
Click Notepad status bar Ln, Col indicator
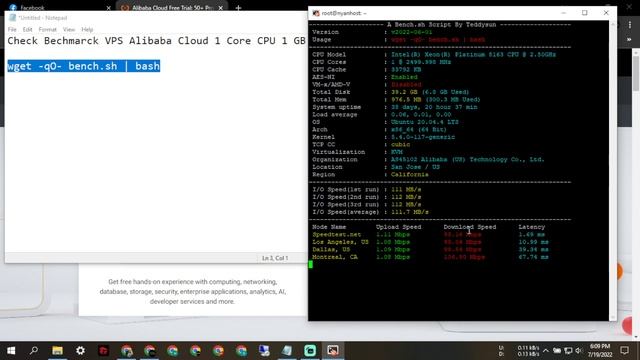click(275, 258)
